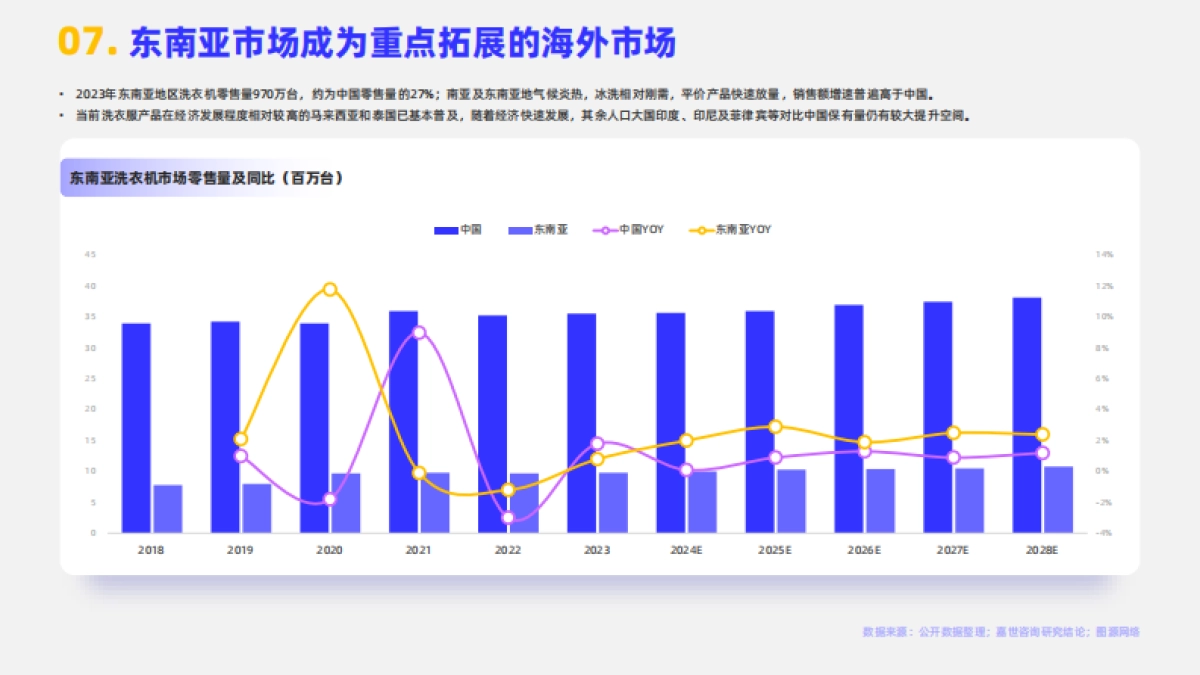This screenshot has width=1200, height=675.
Task: Click the yellow 2020 peak data point
Action: [x=329, y=288]
